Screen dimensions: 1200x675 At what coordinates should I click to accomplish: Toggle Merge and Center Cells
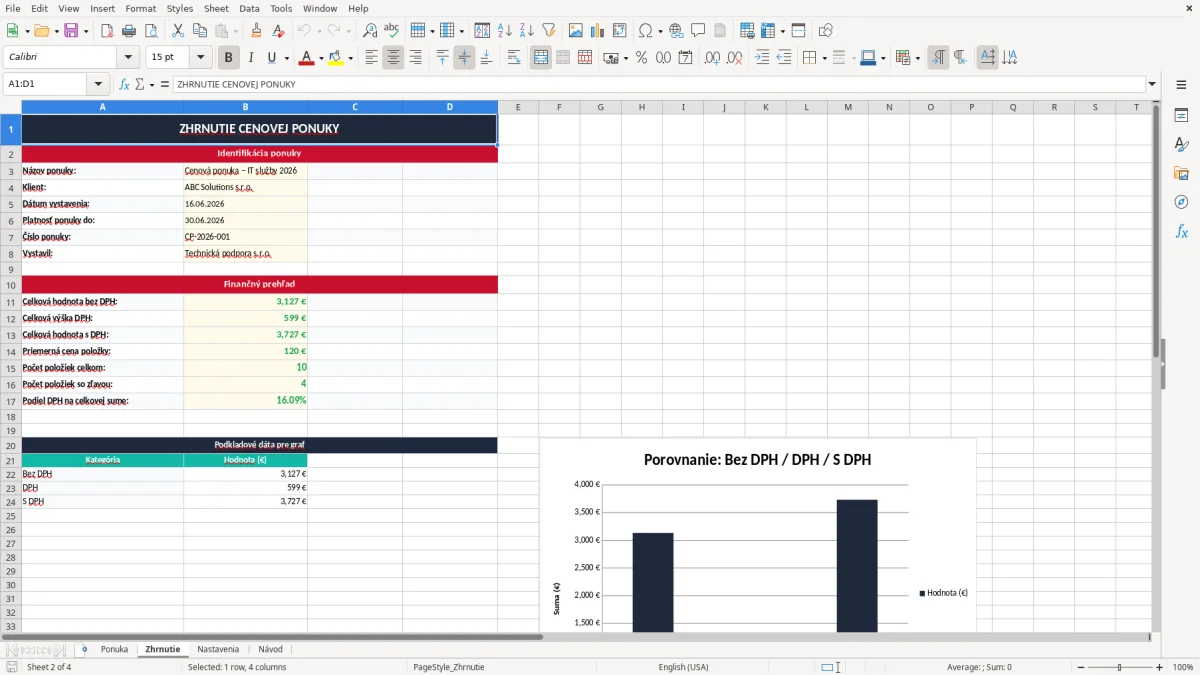tap(541, 58)
